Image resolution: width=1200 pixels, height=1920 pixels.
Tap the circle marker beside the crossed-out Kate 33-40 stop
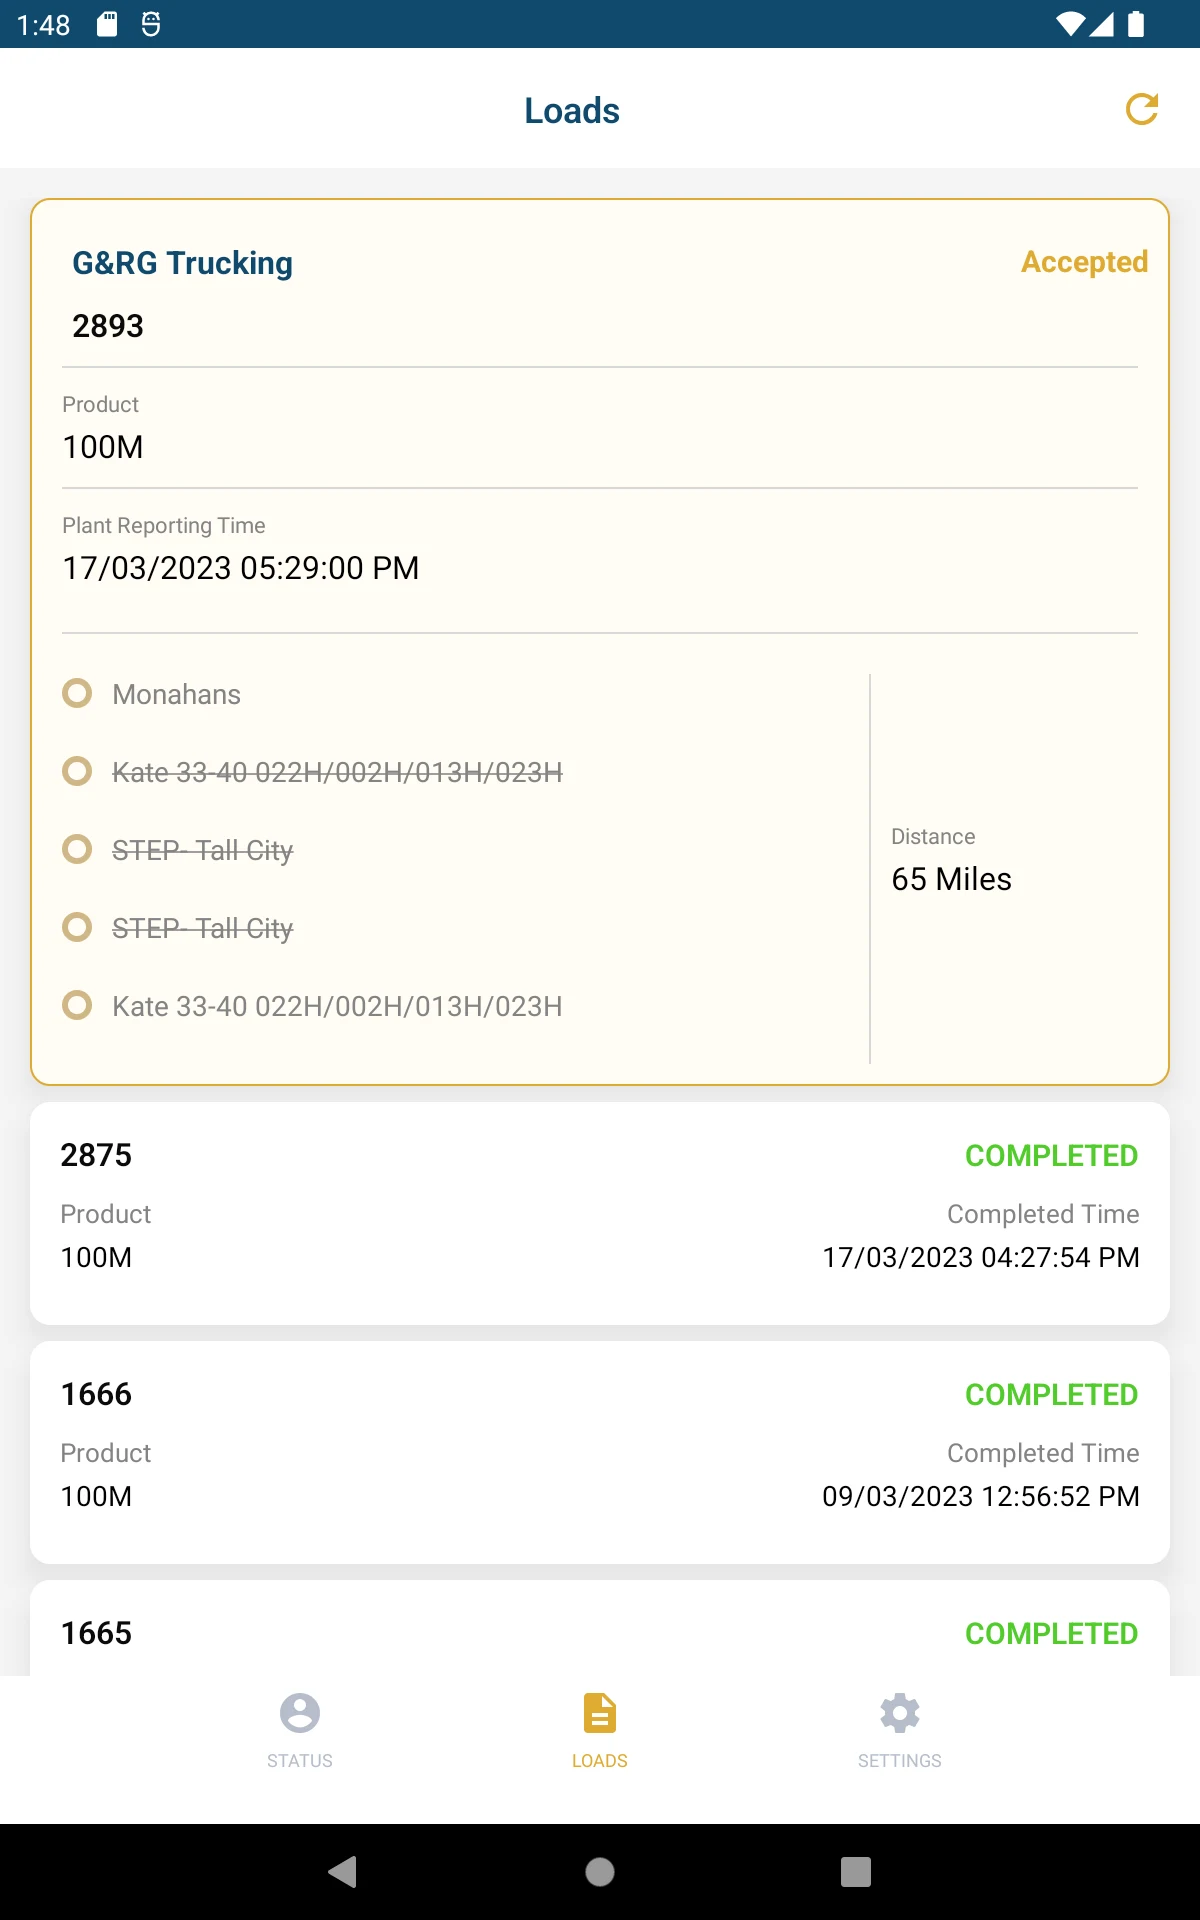(x=77, y=771)
